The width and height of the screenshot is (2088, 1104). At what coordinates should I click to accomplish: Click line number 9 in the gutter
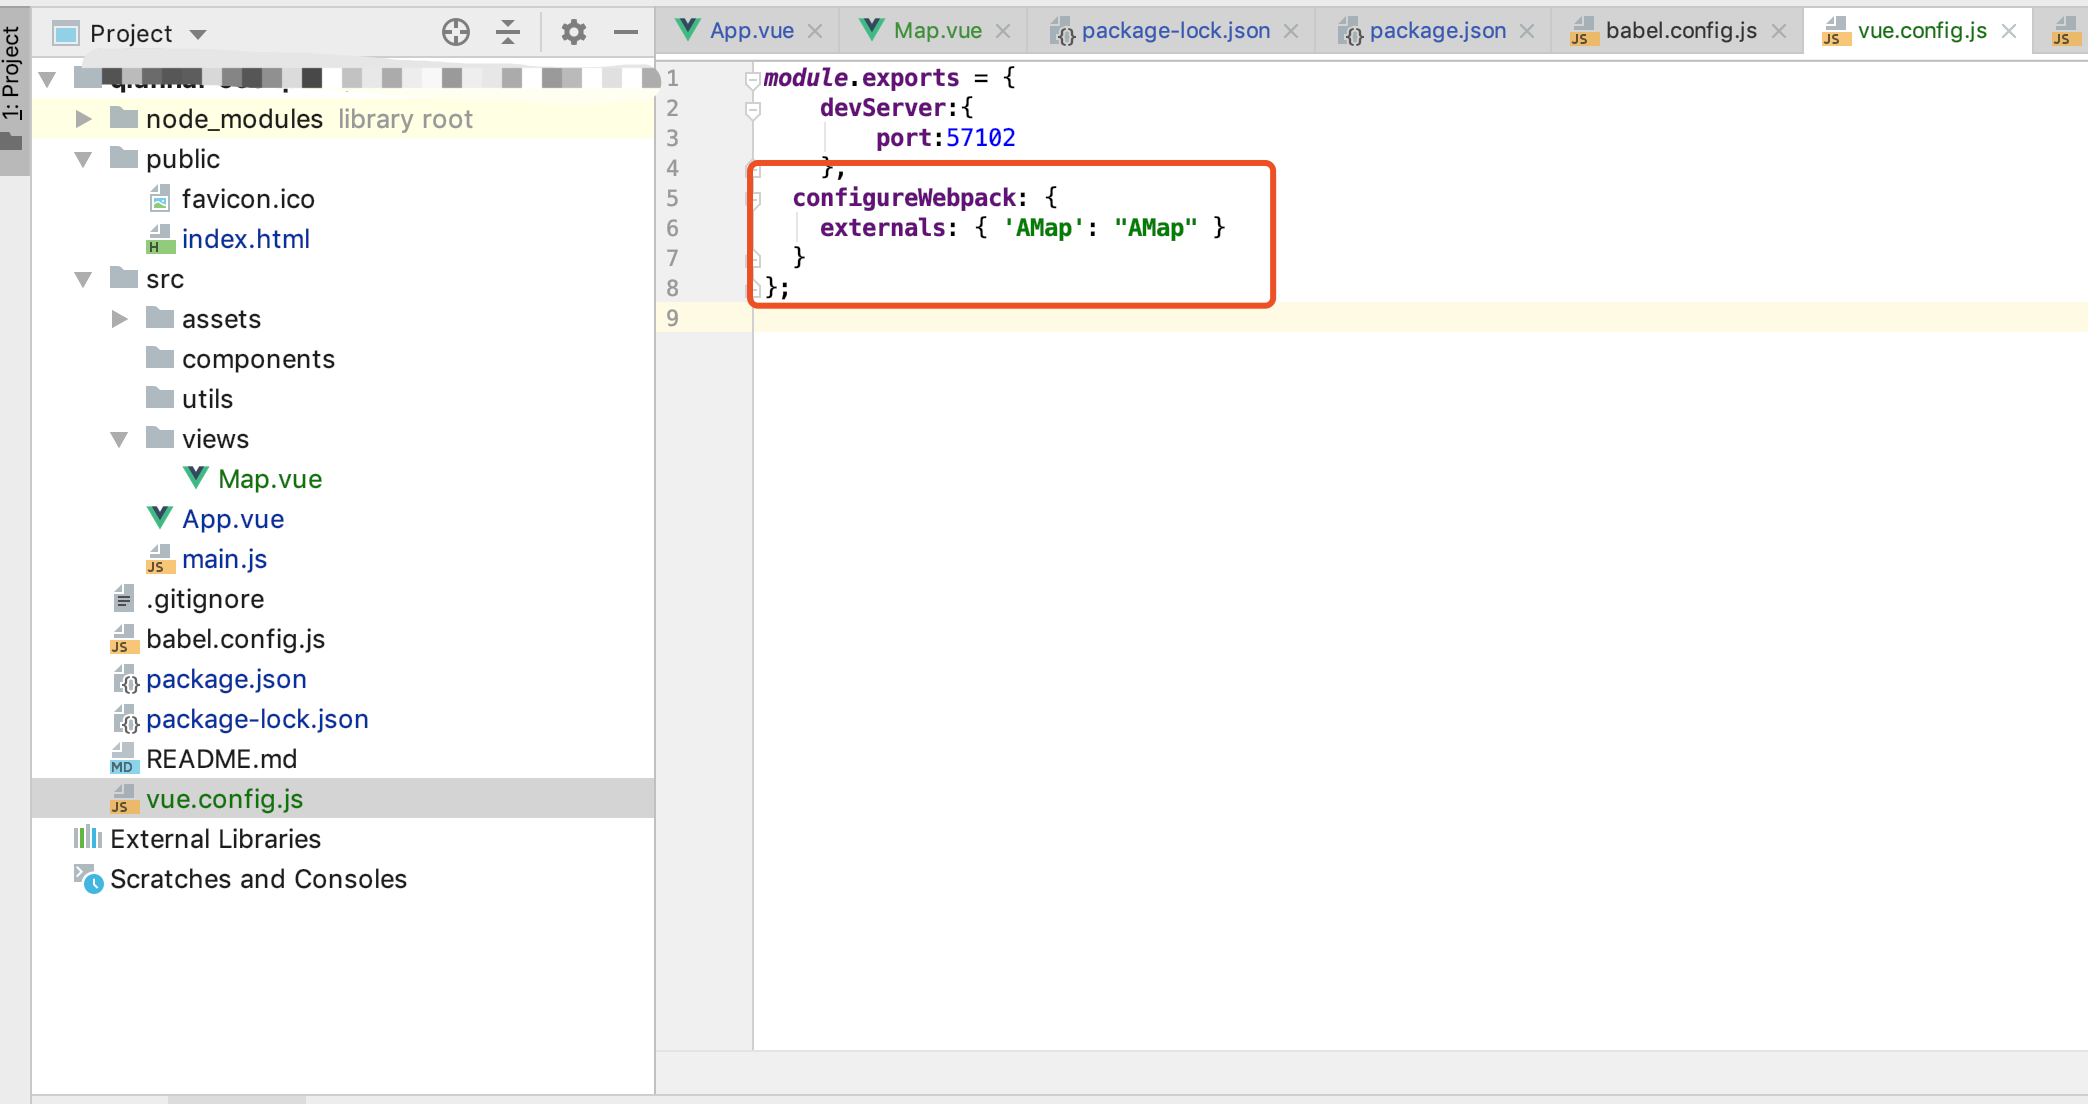click(672, 318)
